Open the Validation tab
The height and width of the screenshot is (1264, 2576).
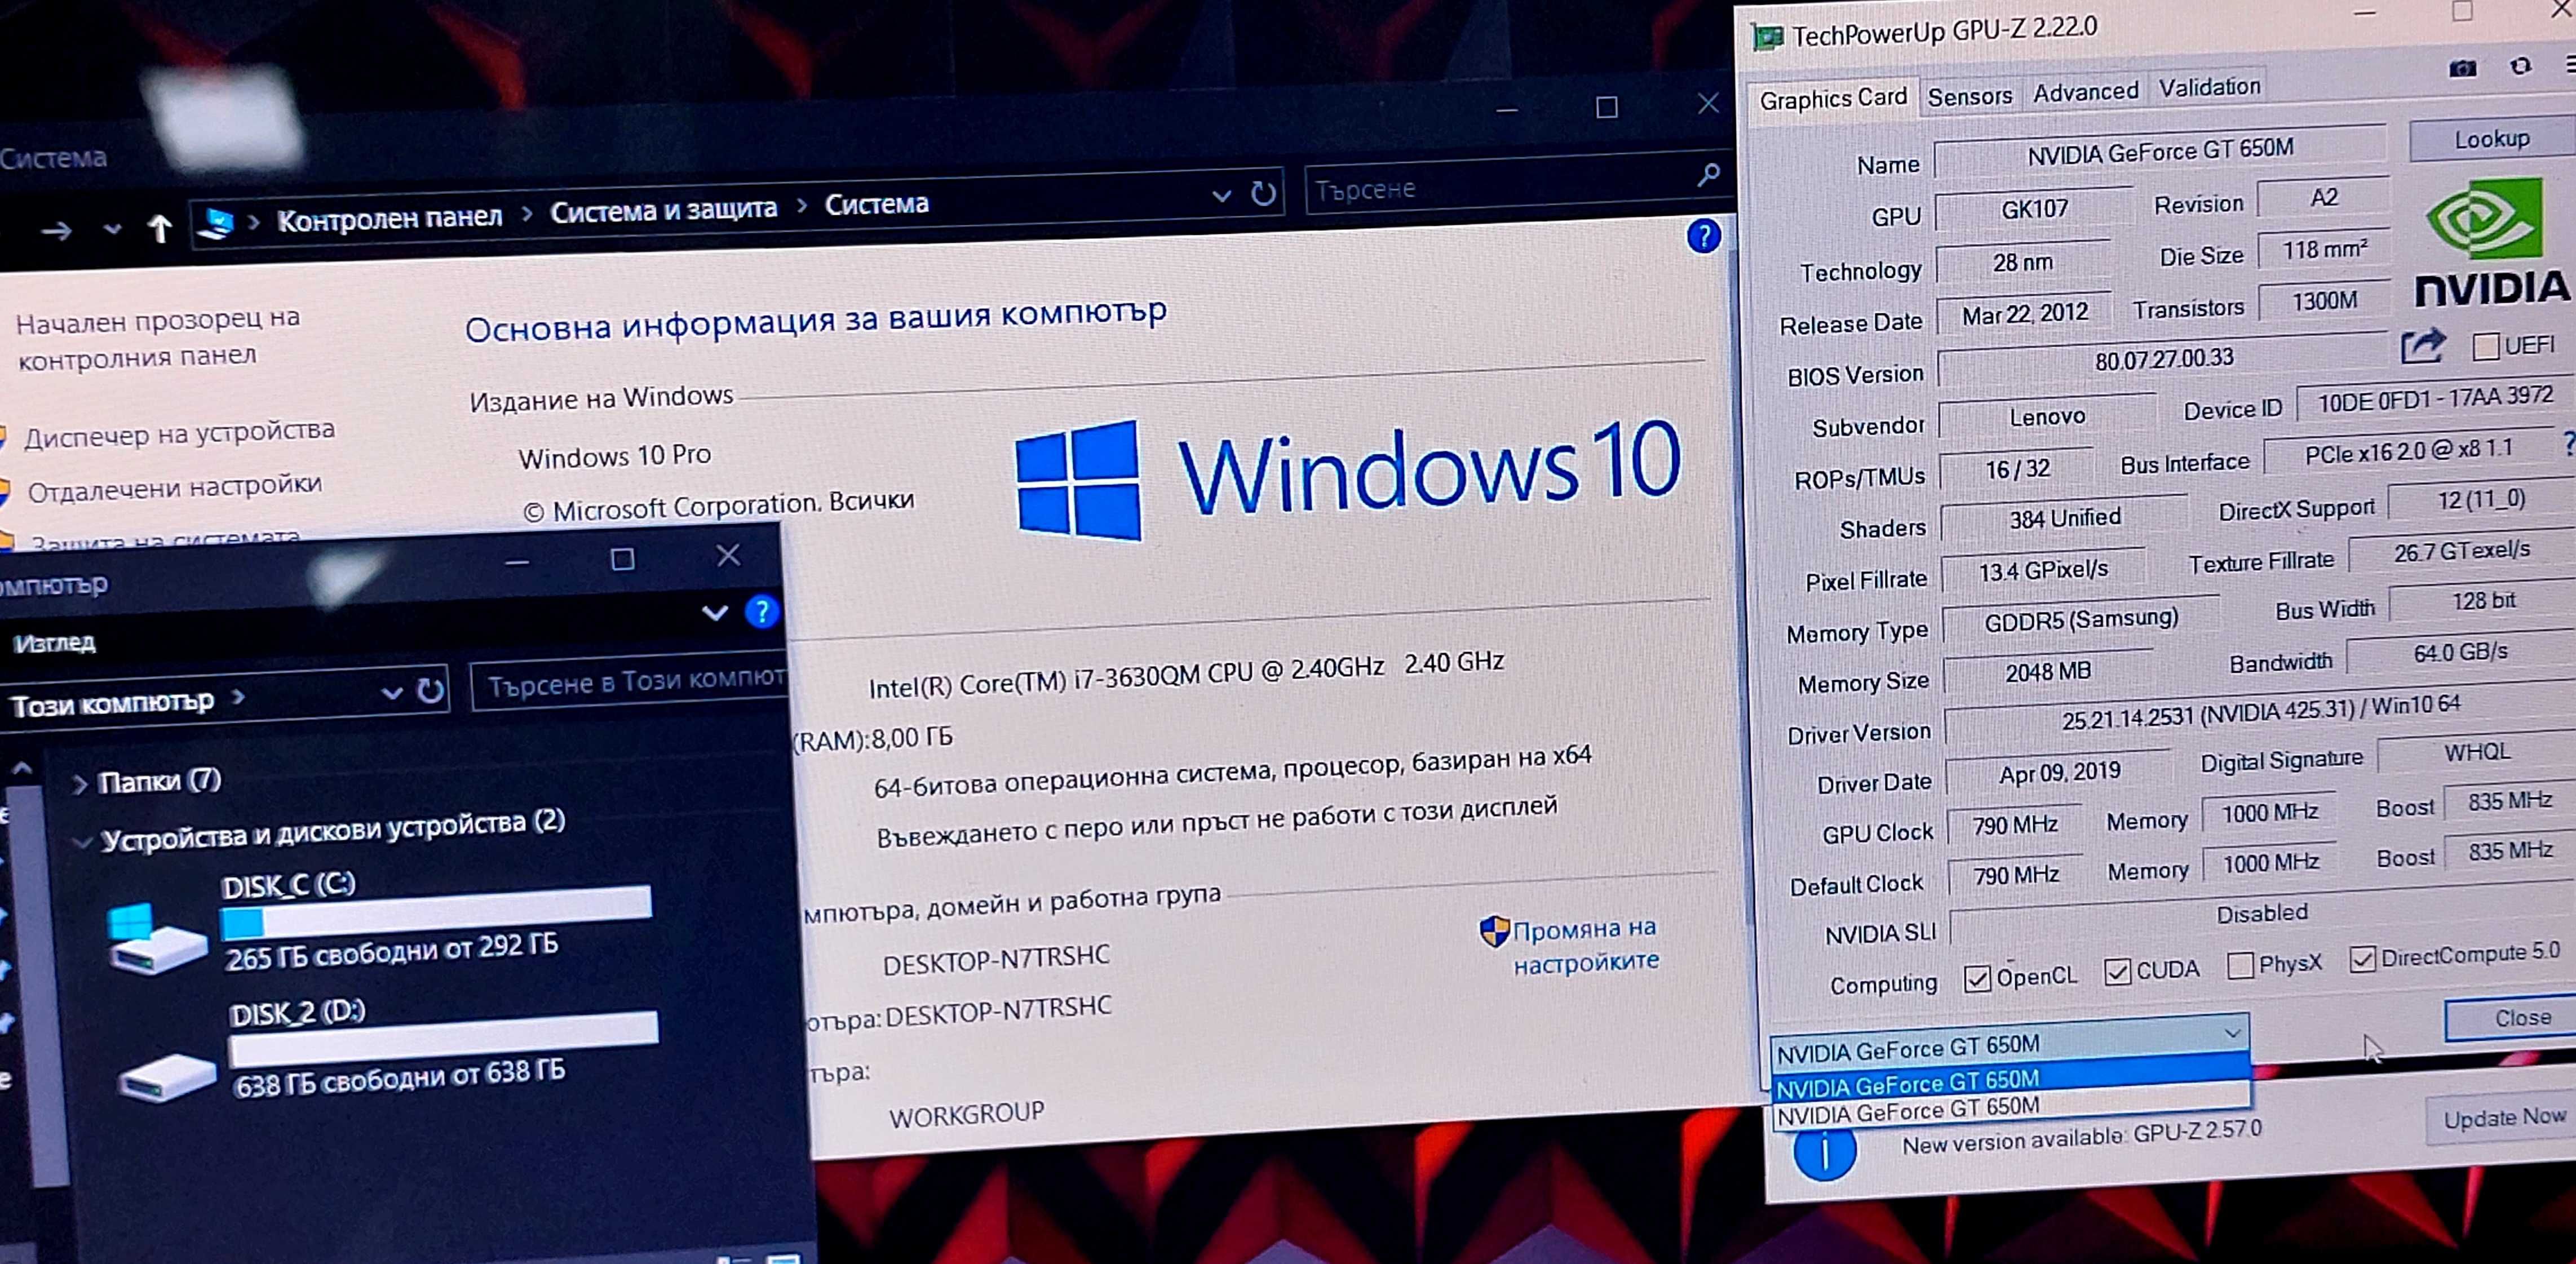click(x=2209, y=88)
